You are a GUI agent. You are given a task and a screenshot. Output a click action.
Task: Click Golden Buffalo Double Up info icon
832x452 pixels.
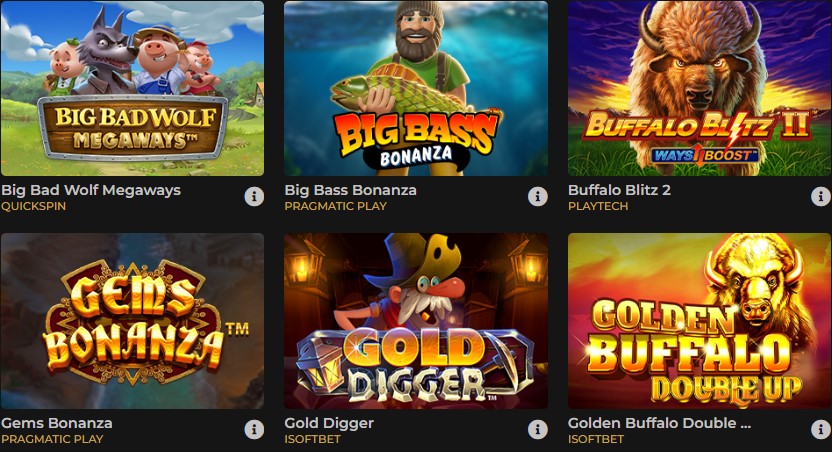tap(821, 429)
